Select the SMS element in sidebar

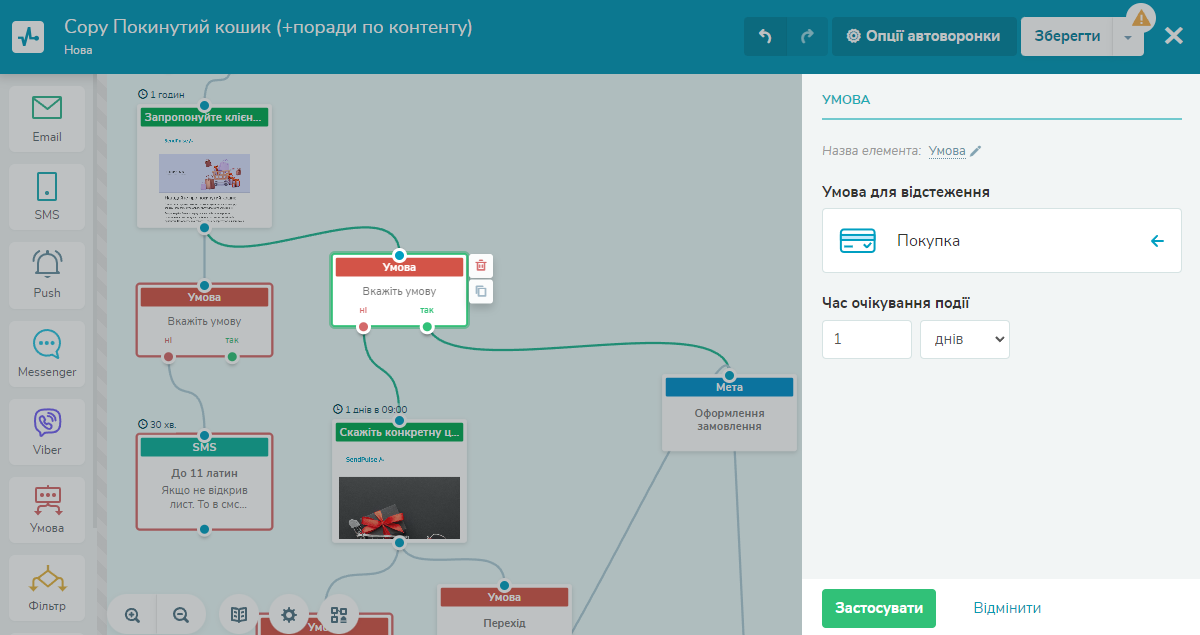pyautogui.click(x=46, y=196)
